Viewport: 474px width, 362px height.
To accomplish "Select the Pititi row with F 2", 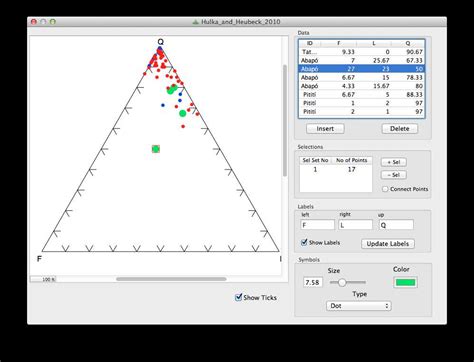I will (x=362, y=112).
